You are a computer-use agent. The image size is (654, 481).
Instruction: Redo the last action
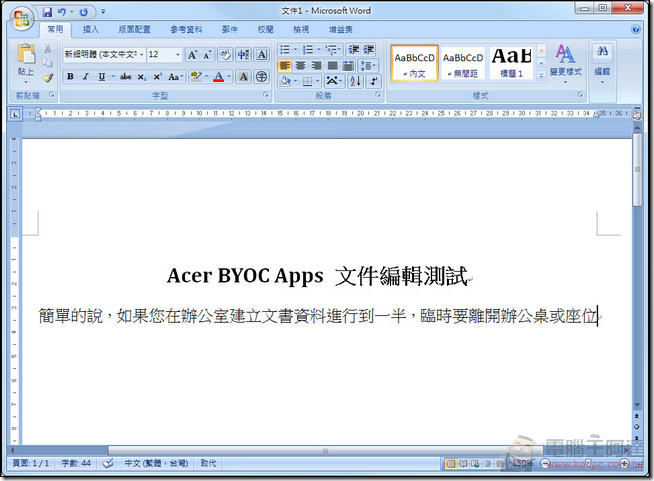point(83,12)
